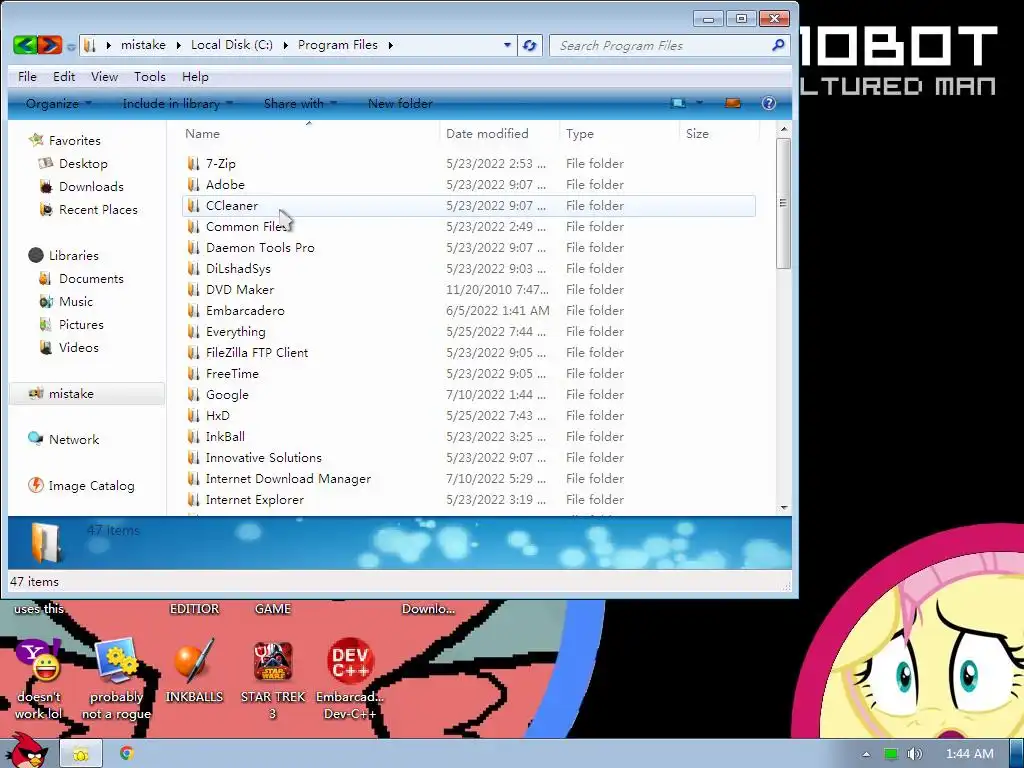Click the FileZilla FTP Client folder icon

(x=193, y=353)
